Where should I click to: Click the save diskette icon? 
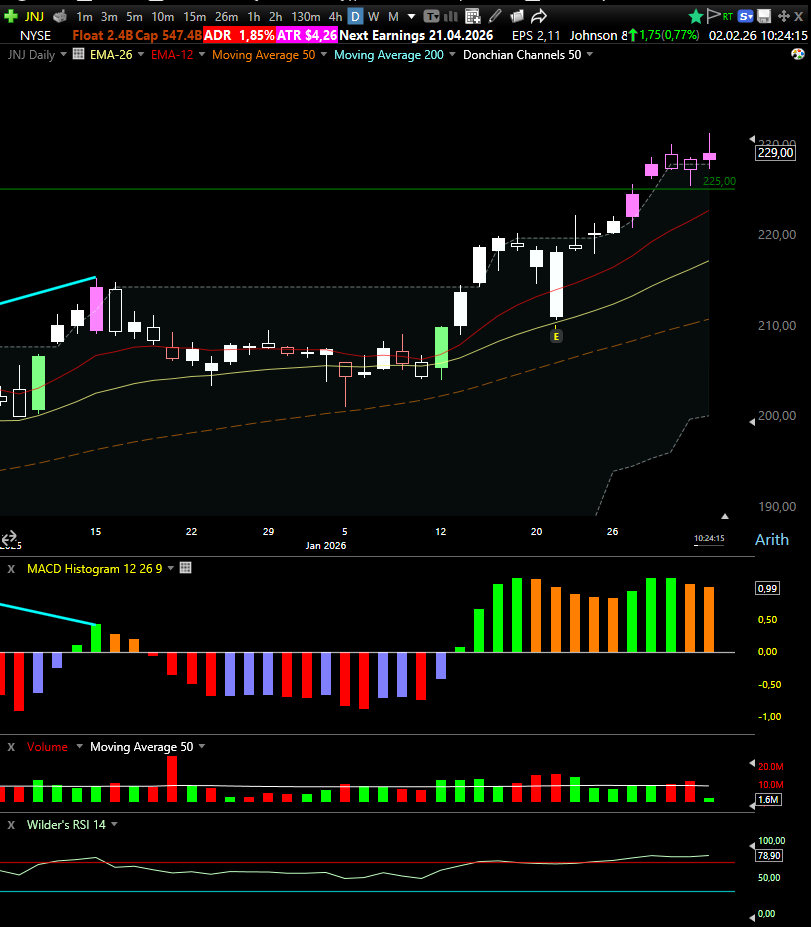[x=764, y=17]
